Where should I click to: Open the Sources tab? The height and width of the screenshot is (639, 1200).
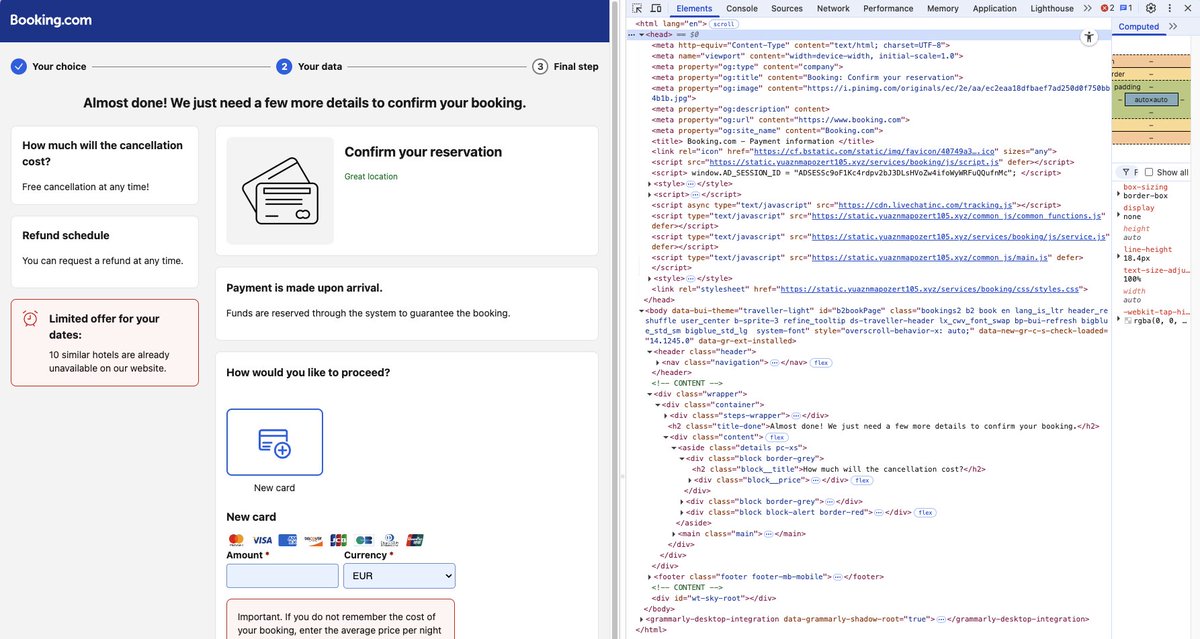(x=787, y=8)
